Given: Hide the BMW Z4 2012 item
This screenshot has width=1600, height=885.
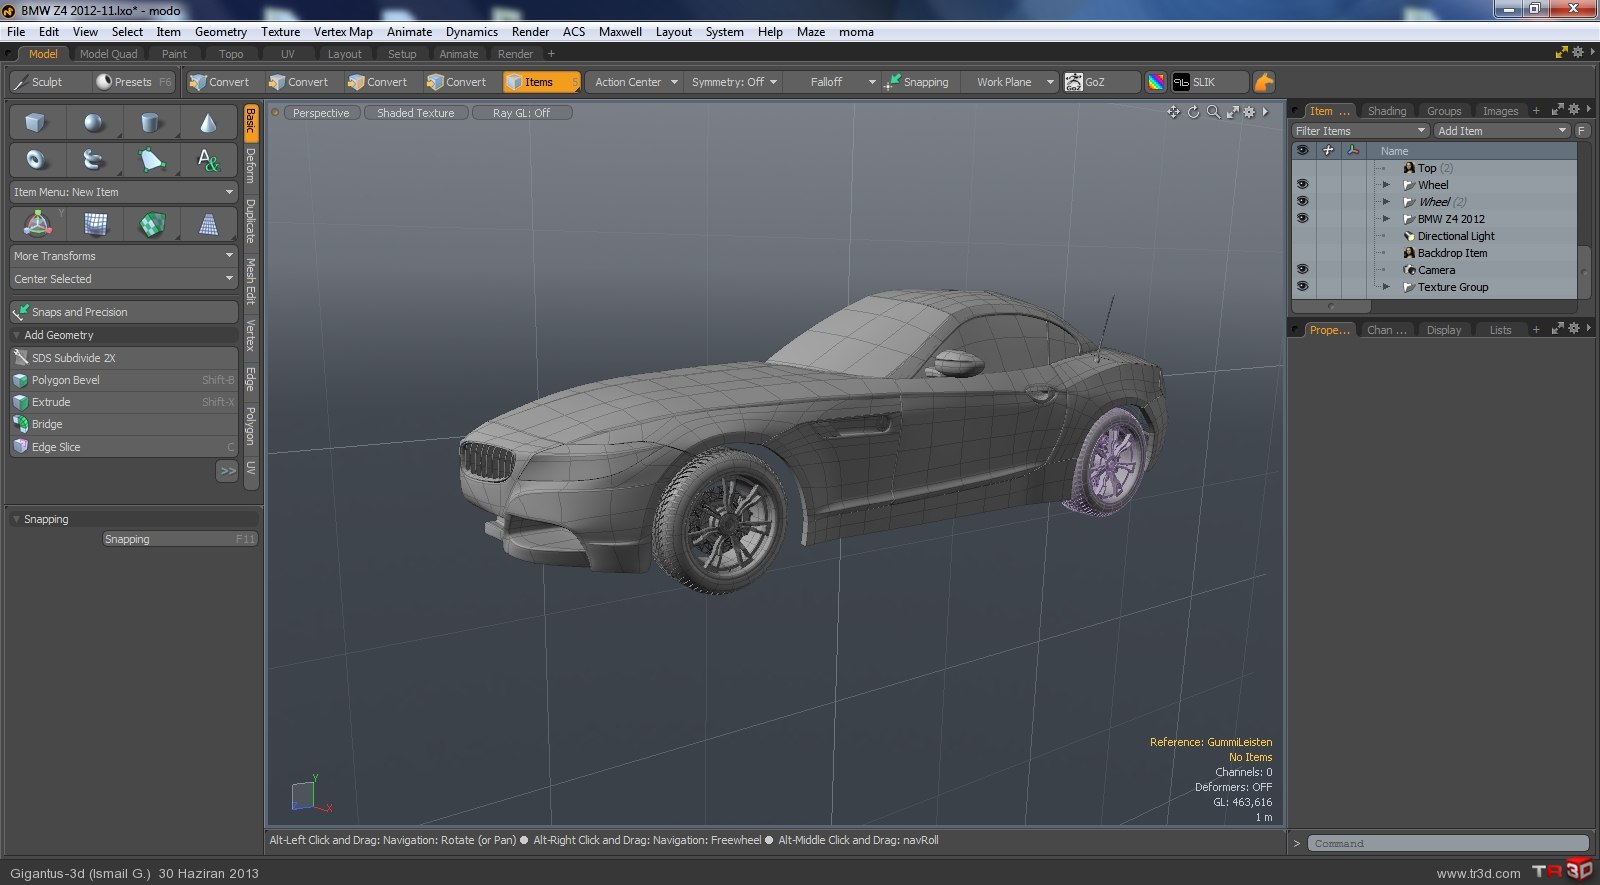Looking at the screenshot, I should coord(1302,218).
